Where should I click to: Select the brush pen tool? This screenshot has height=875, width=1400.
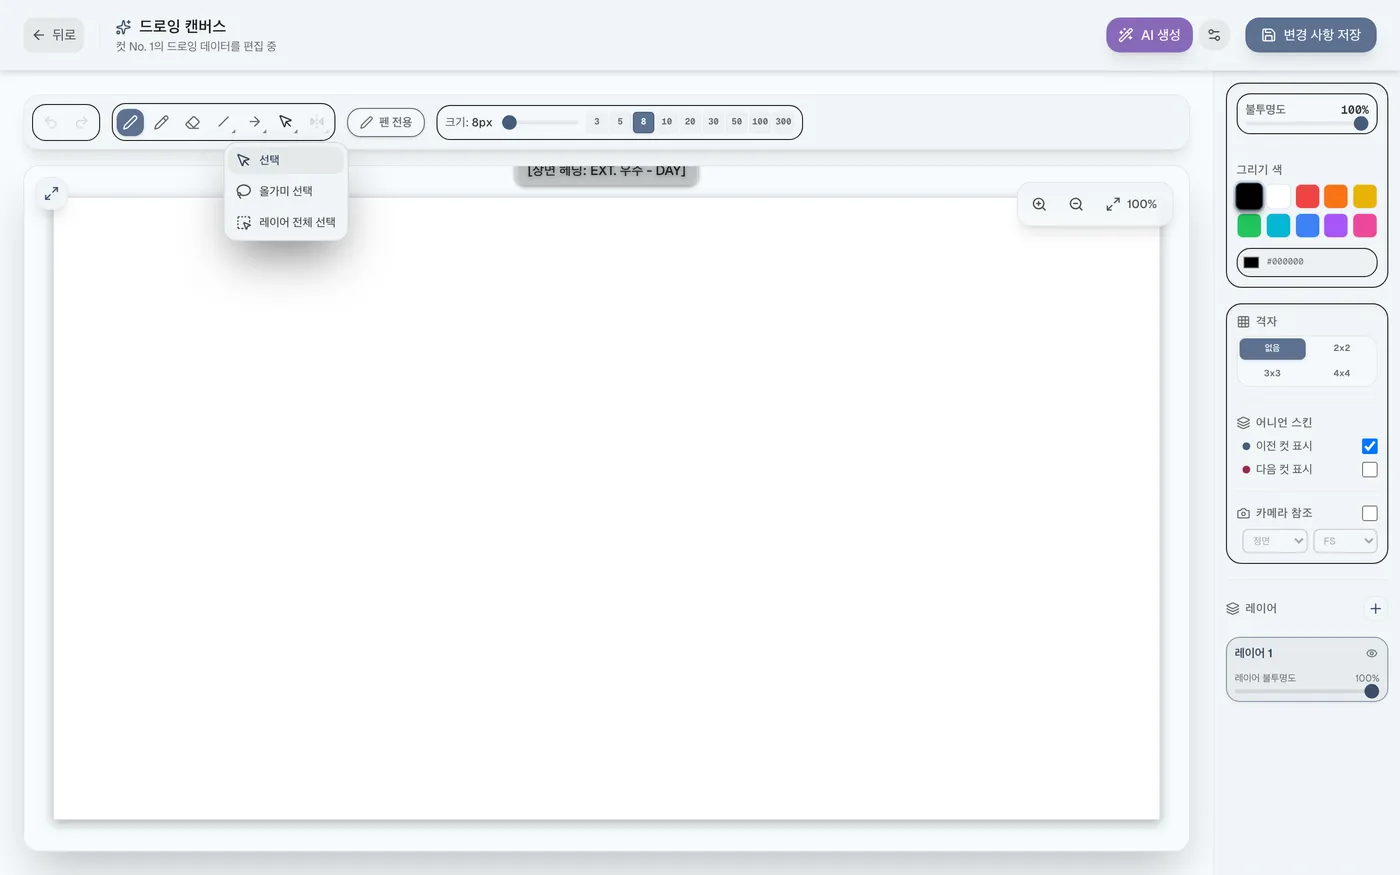130,122
